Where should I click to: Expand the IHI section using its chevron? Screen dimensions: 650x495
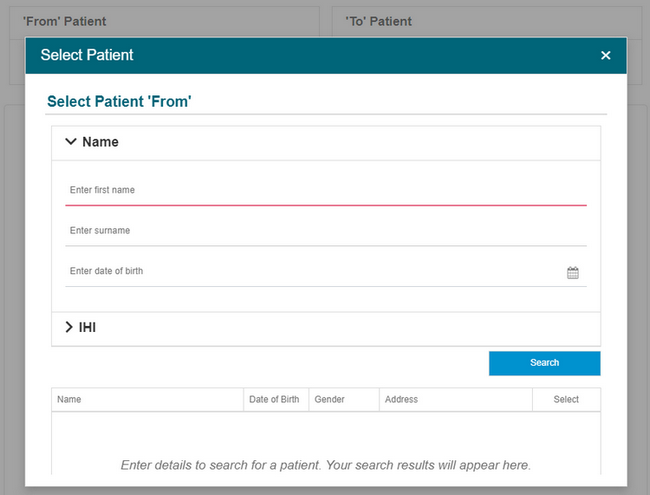(69, 327)
